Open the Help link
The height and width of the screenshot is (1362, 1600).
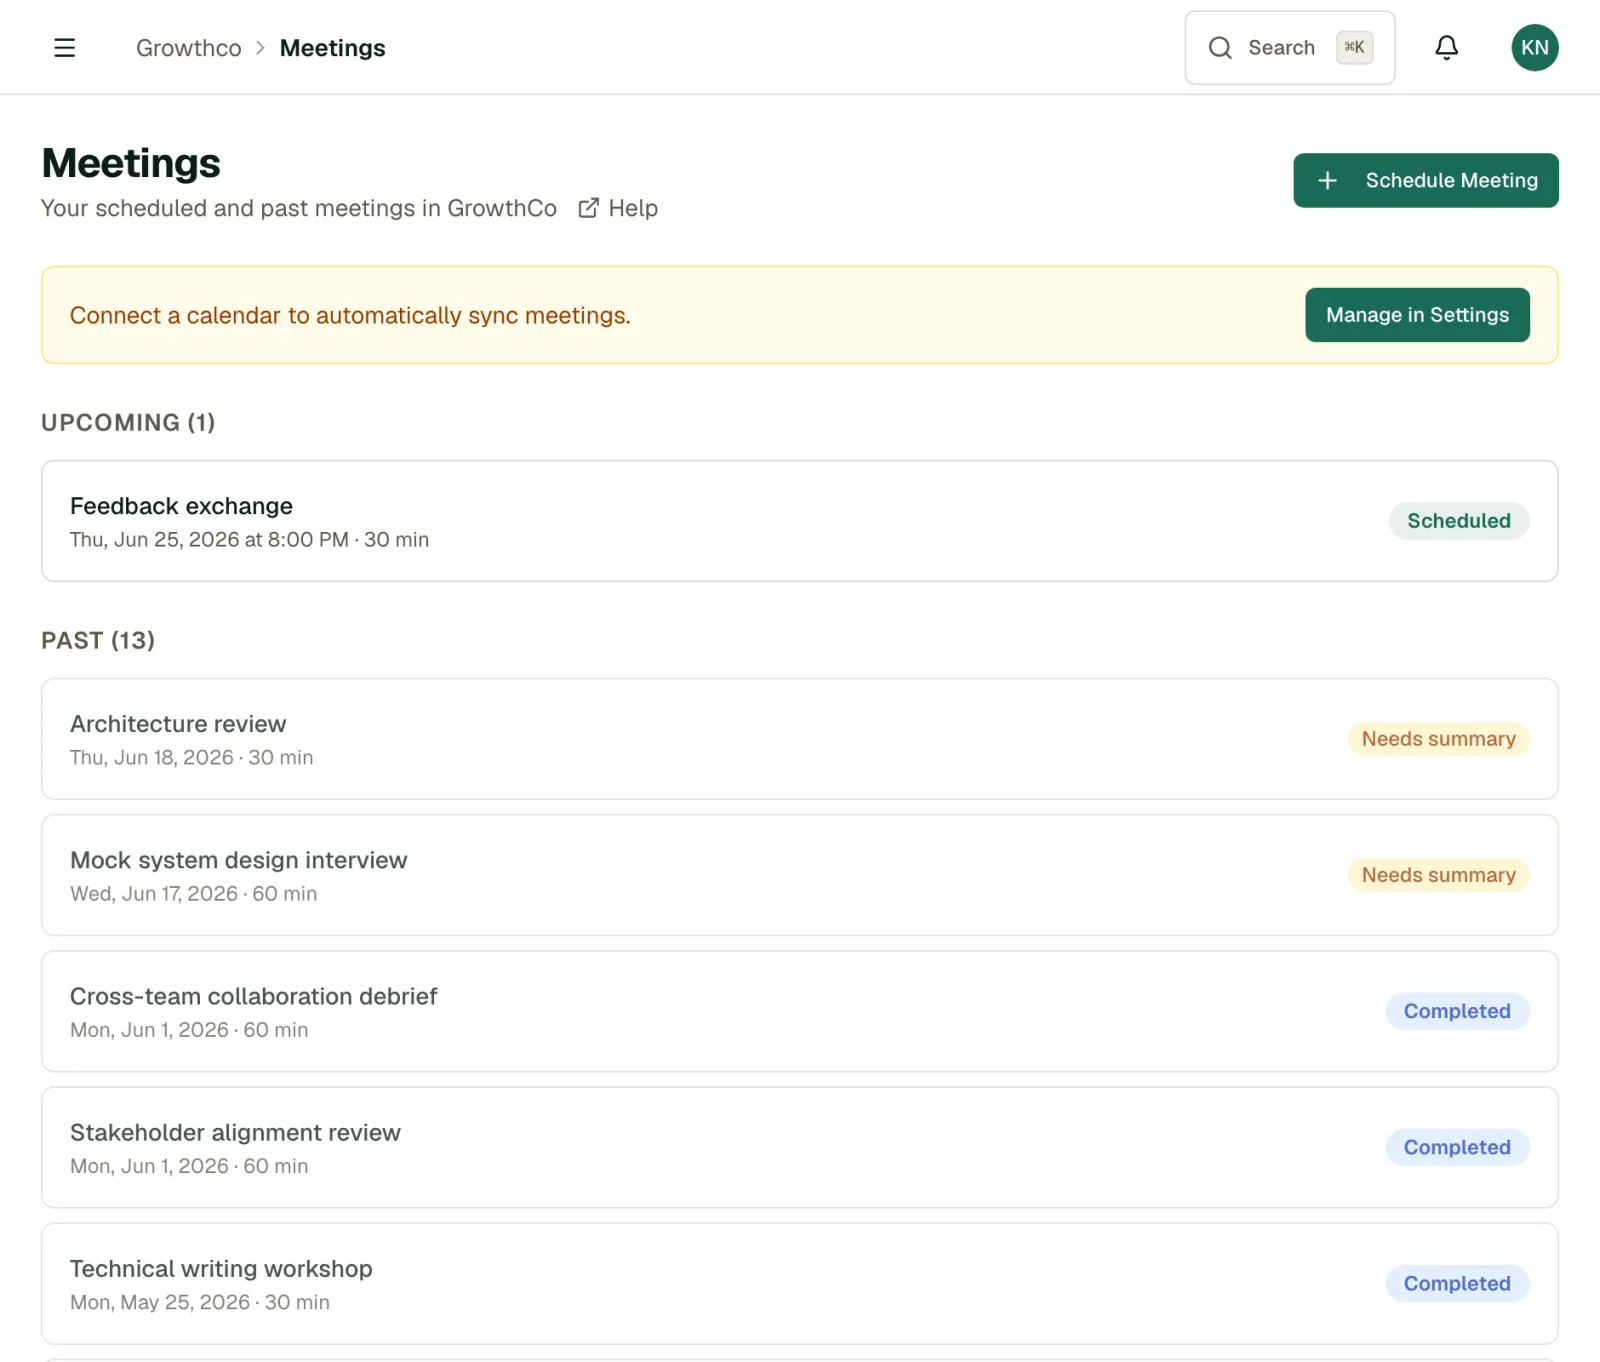coord(618,208)
